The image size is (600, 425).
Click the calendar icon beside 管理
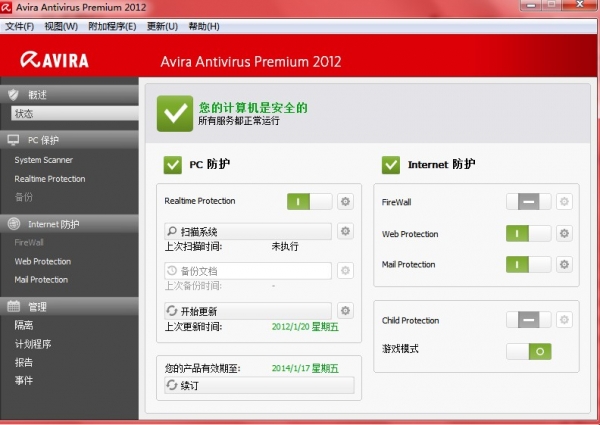14,306
